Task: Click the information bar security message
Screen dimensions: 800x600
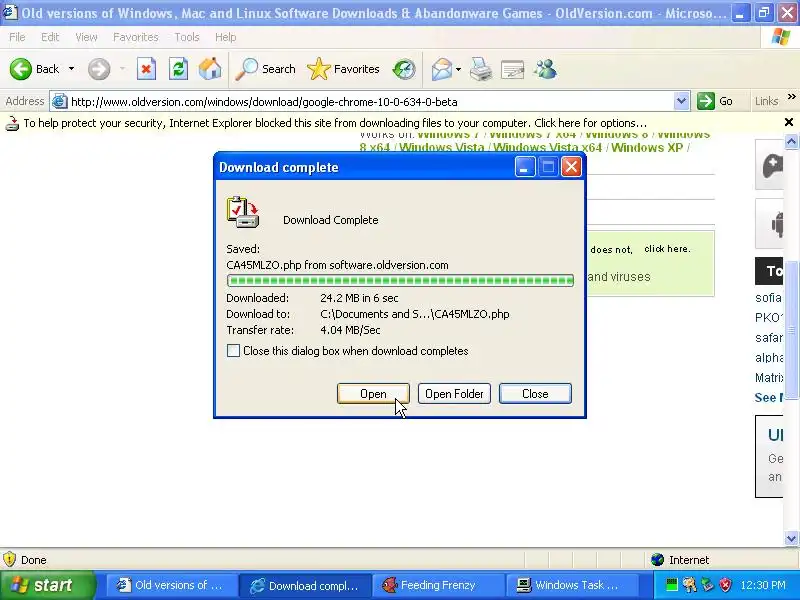Action: click(x=335, y=123)
